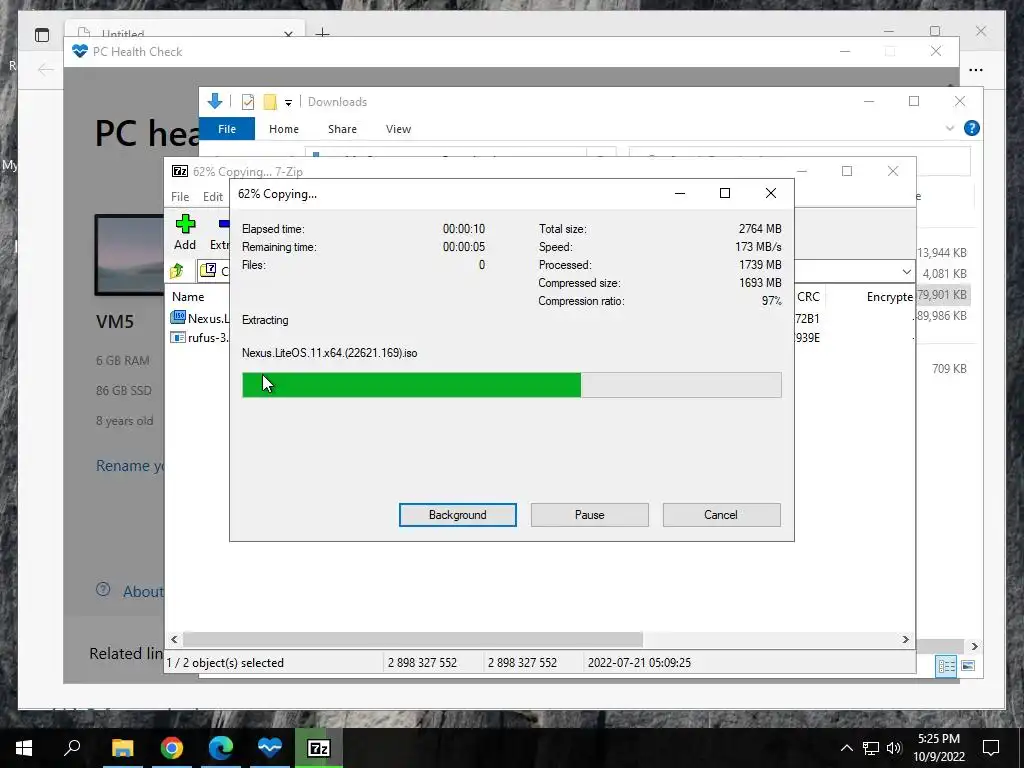Click the browser back arrow
1024x768 pixels.
pos(45,69)
